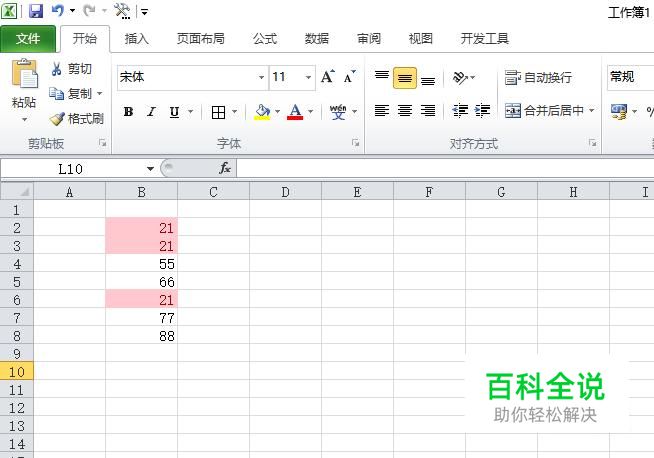Click the formula bar input field
The width and height of the screenshot is (654, 458).
point(445,169)
